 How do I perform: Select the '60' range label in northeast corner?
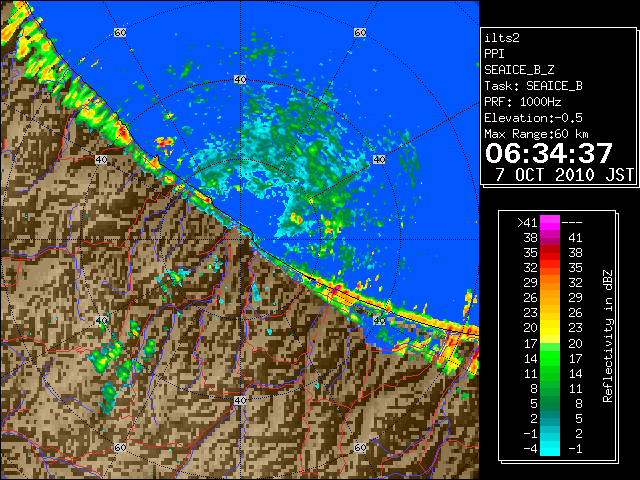pyautogui.click(x=360, y=32)
